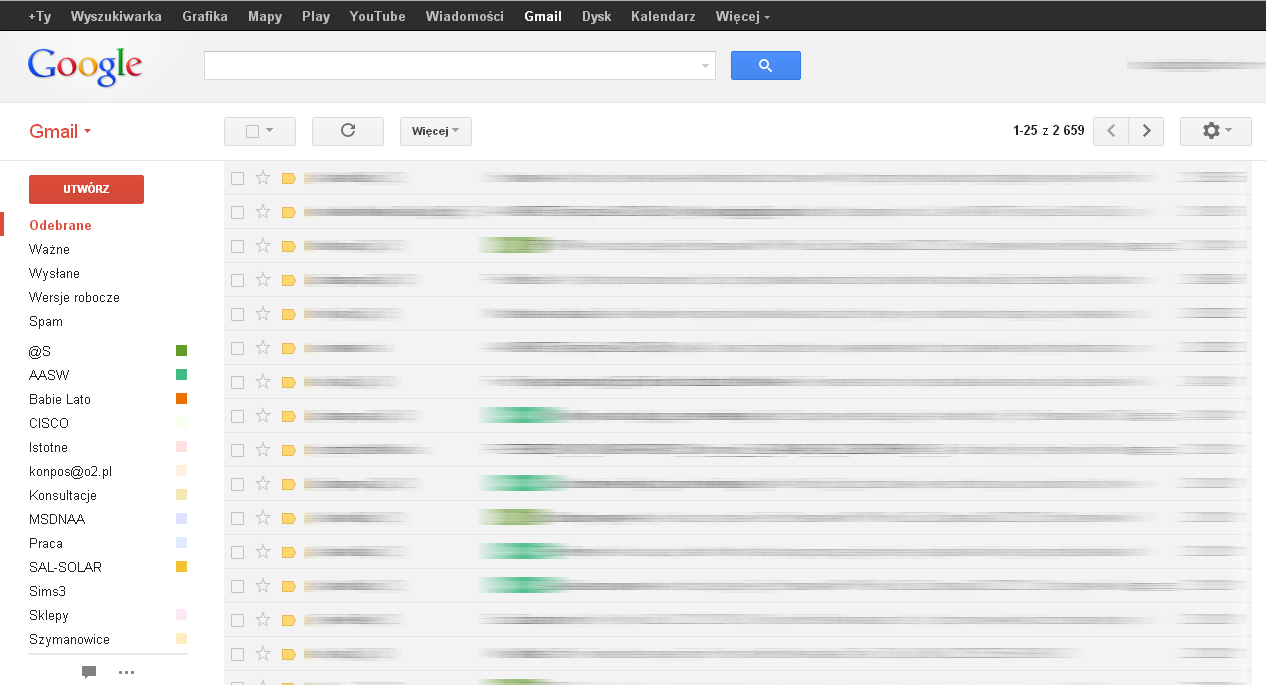Open the Babie Lato label
The image size is (1266, 685).
coord(60,399)
